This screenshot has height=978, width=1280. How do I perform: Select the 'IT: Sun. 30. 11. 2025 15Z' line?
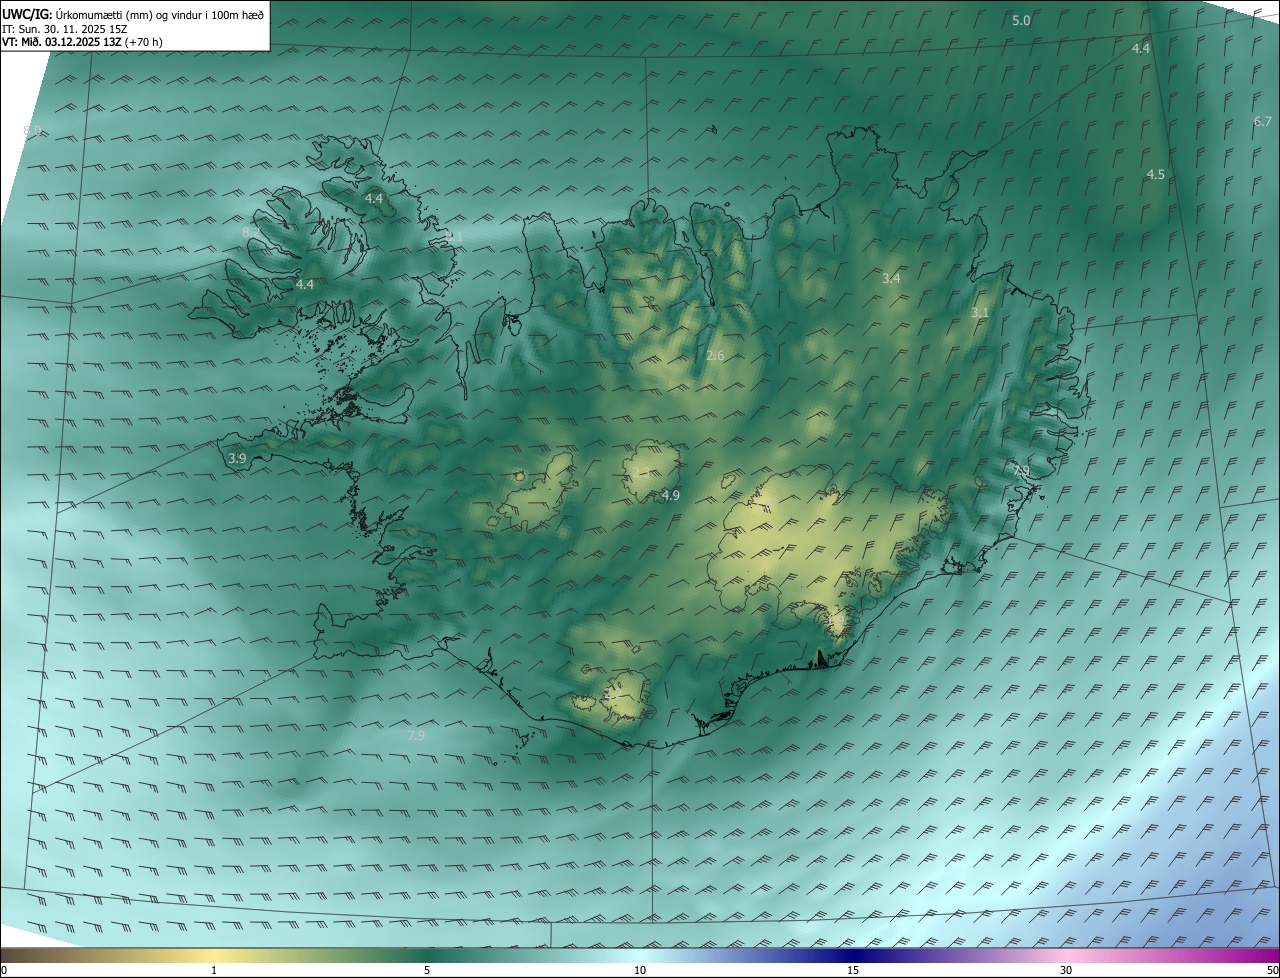click(x=66, y=29)
